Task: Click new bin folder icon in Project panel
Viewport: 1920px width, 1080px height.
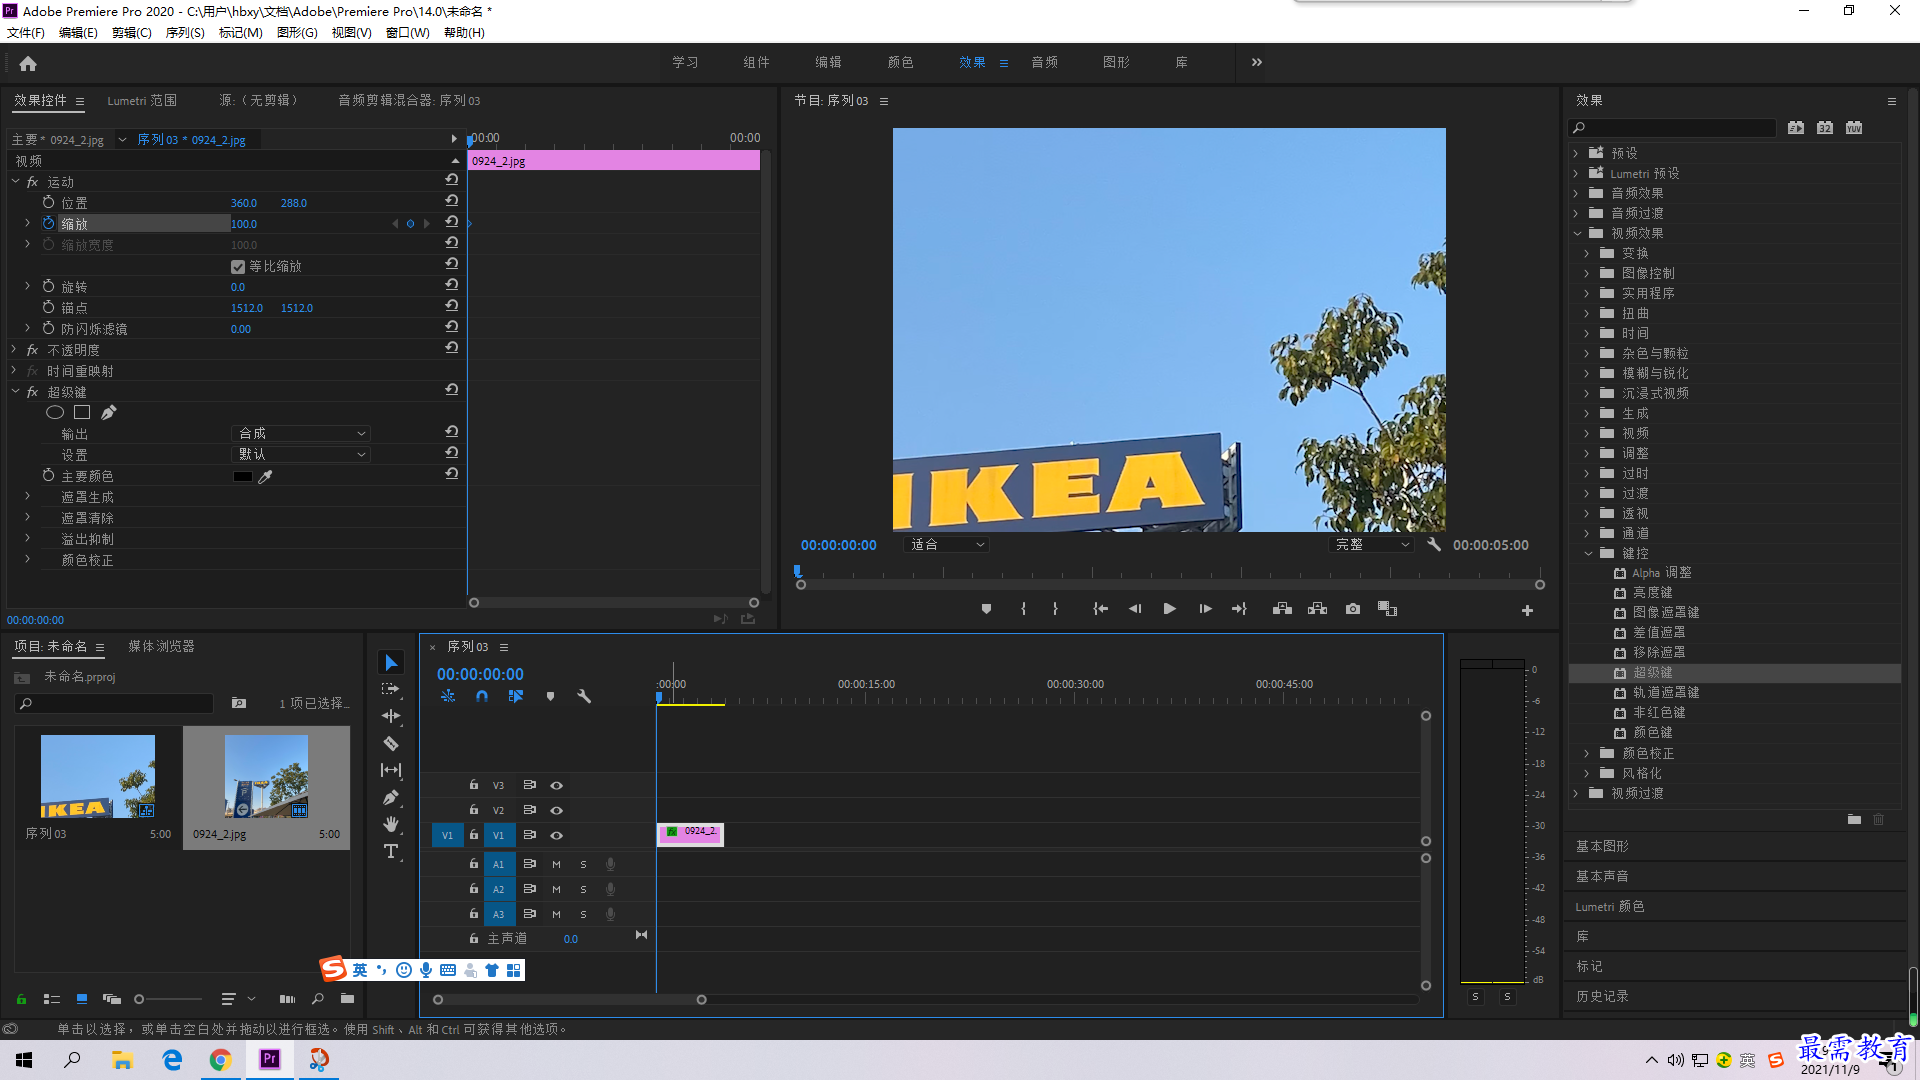Action: point(347,998)
